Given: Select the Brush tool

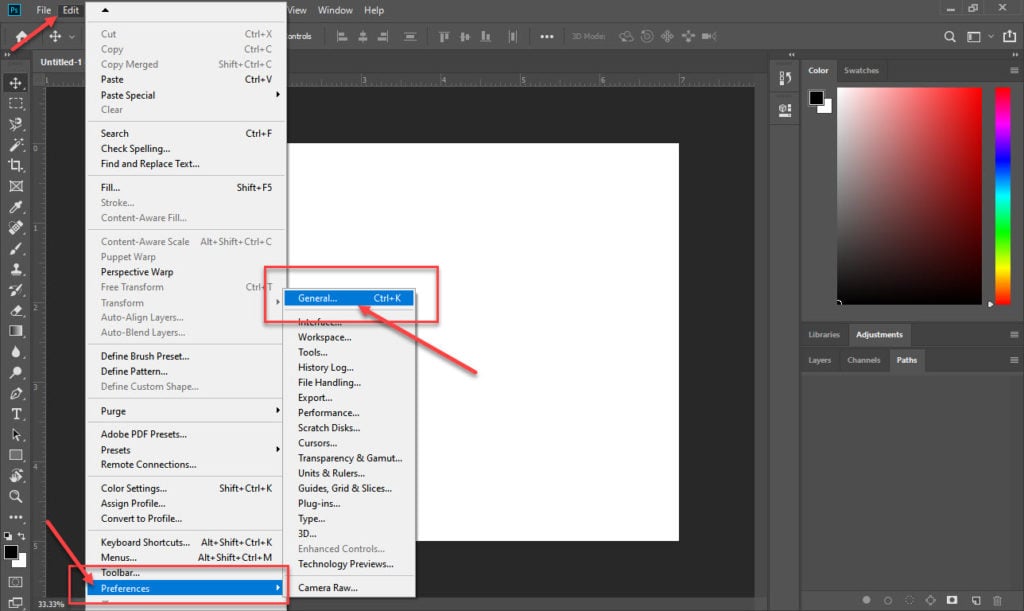Looking at the screenshot, I should [16, 249].
